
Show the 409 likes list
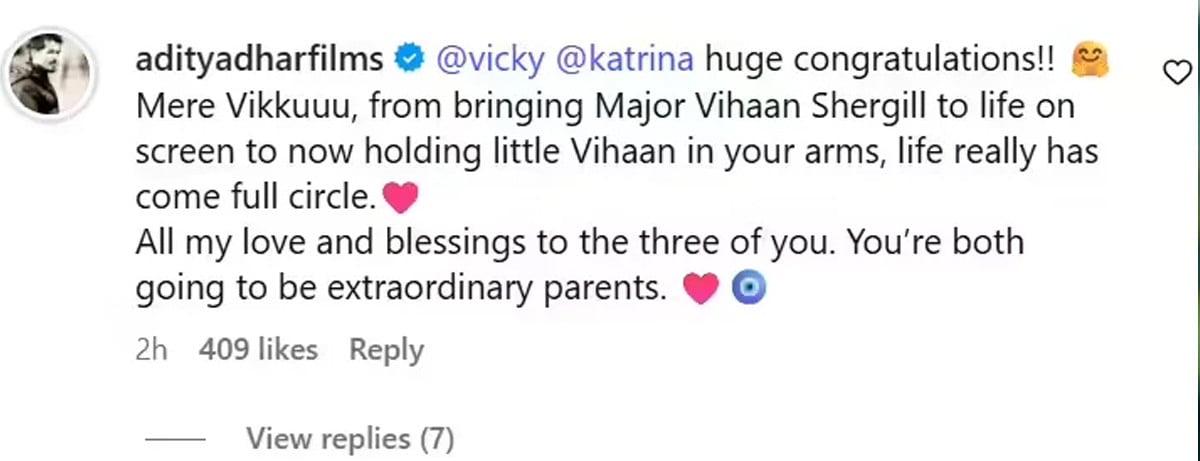pos(258,350)
